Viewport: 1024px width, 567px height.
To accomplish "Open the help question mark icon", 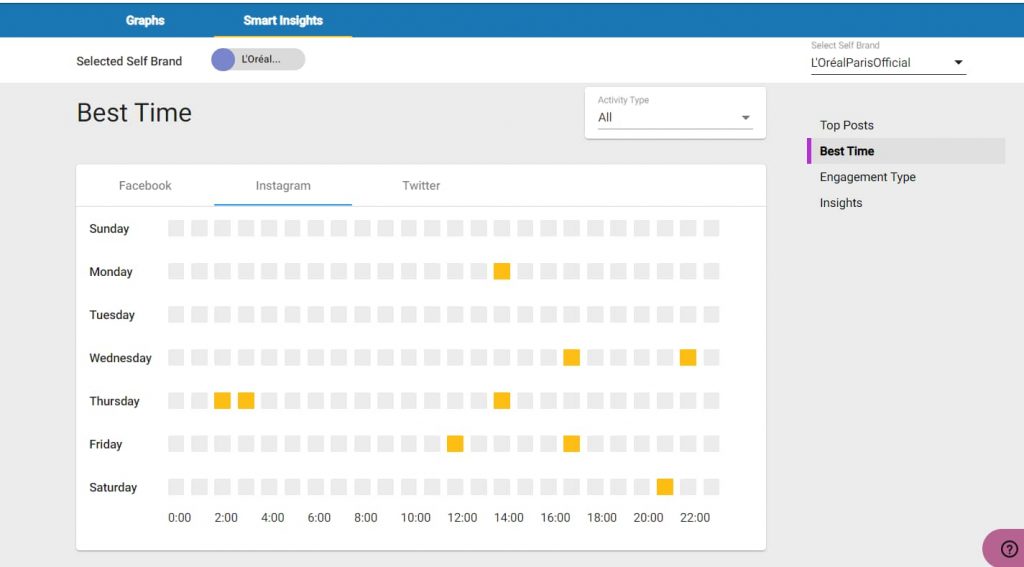I will [x=1009, y=549].
